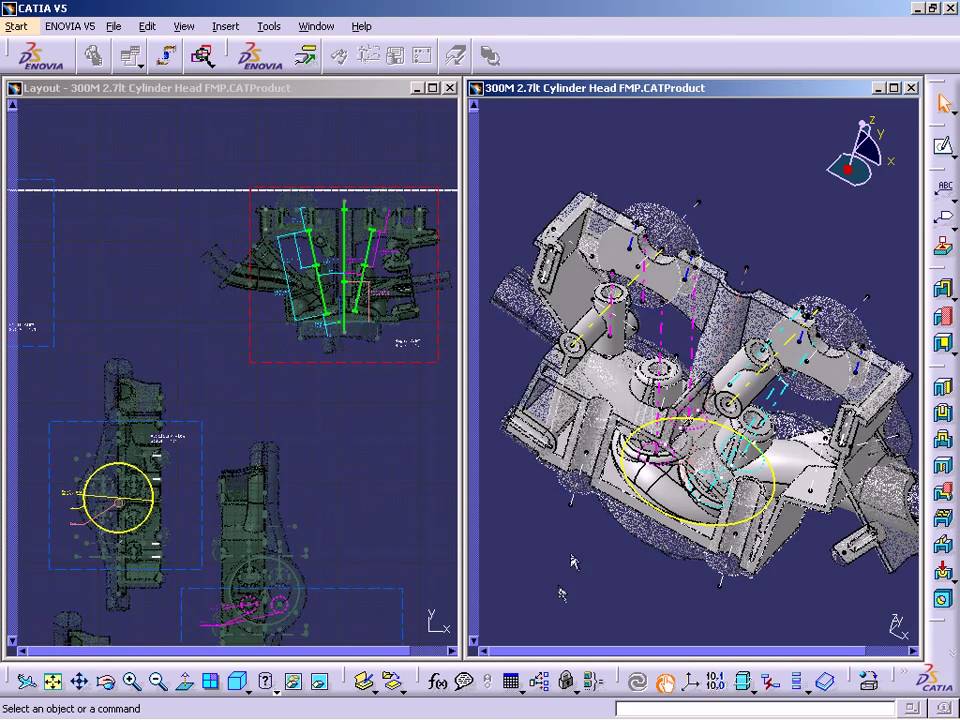Open the Help menu

(x=361, y=26)
